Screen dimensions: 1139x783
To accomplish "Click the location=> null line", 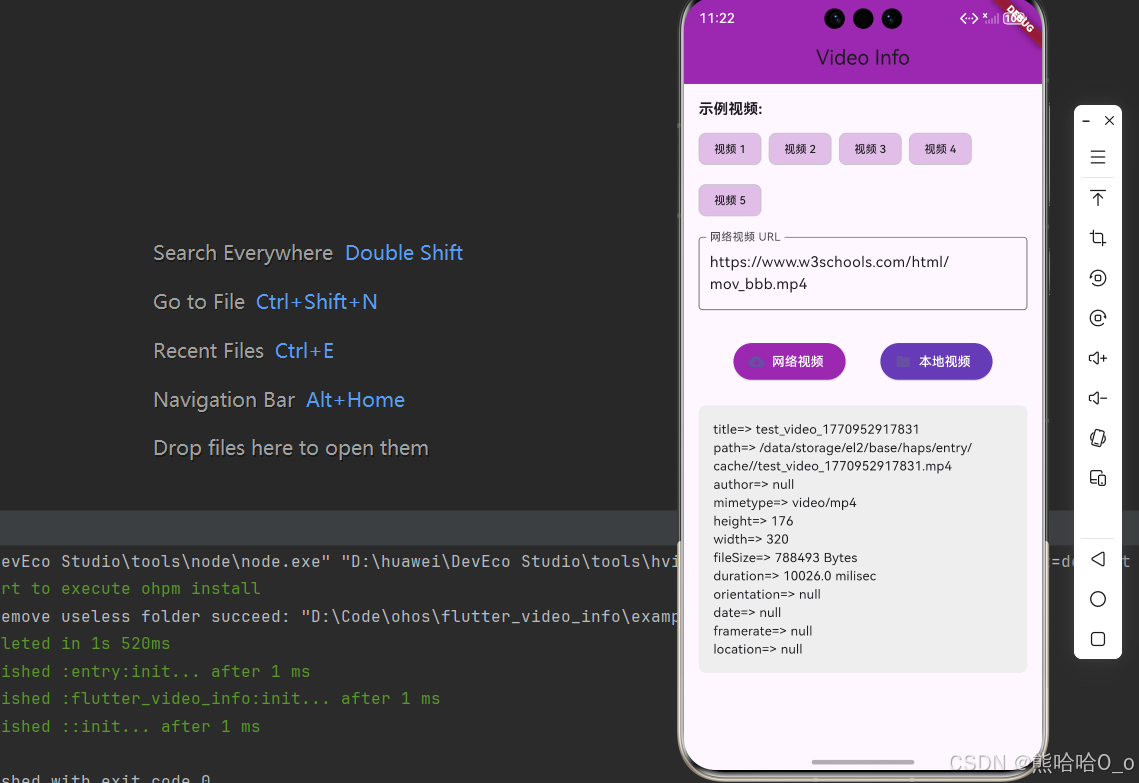I will (x=757, y=649).
